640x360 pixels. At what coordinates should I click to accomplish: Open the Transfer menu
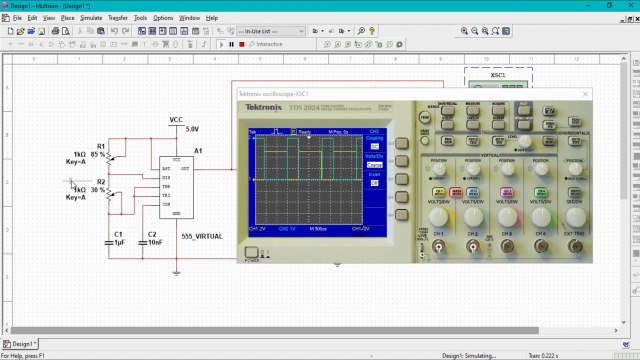[x=118, y=18]
